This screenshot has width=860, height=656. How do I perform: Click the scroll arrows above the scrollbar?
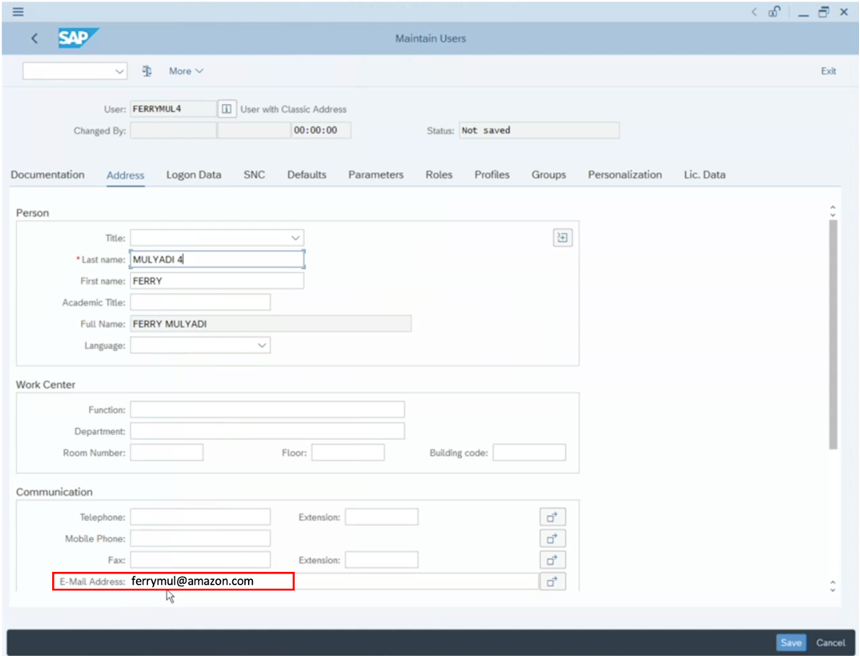coord(833,211)
